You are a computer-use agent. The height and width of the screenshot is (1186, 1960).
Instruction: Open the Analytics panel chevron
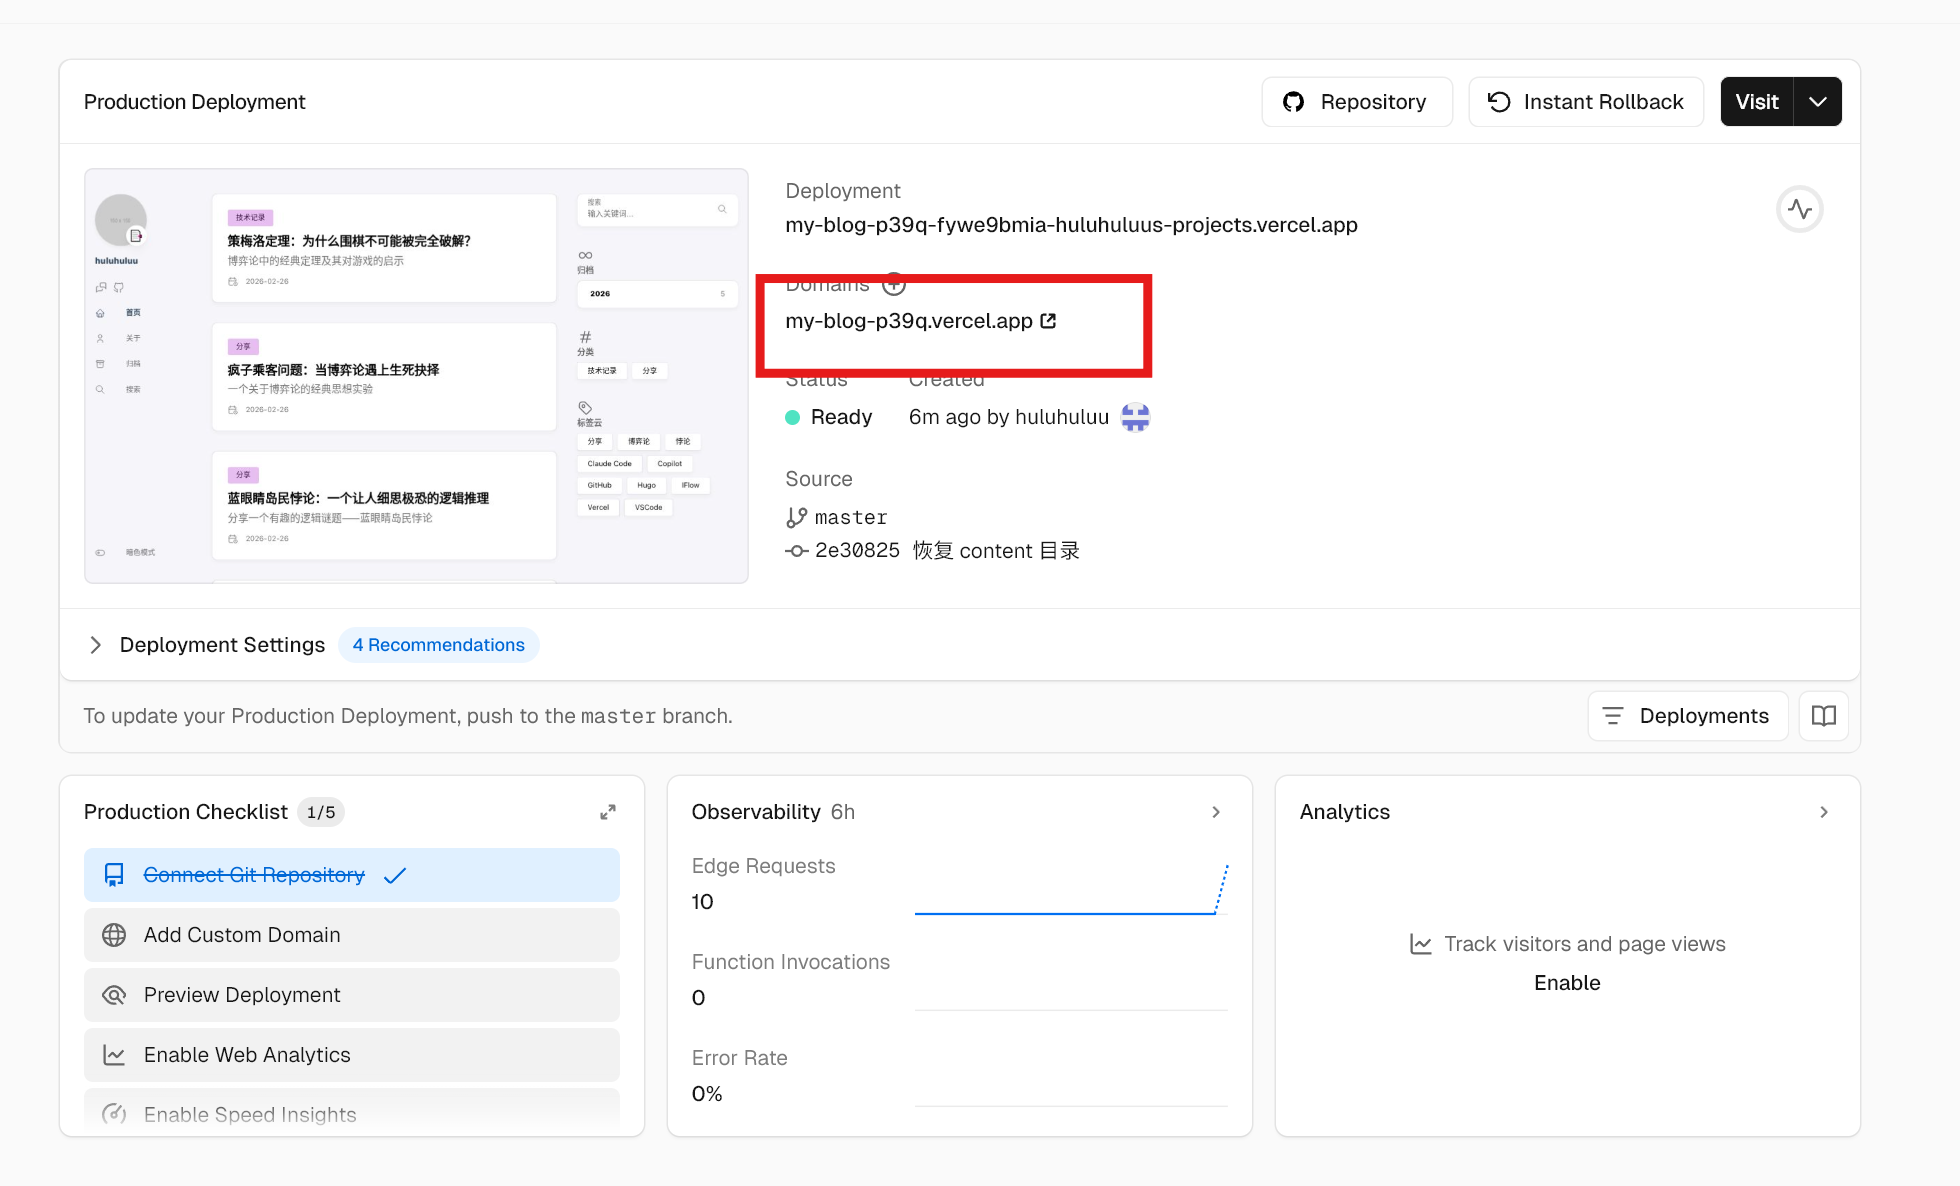tap(1824, 812)
